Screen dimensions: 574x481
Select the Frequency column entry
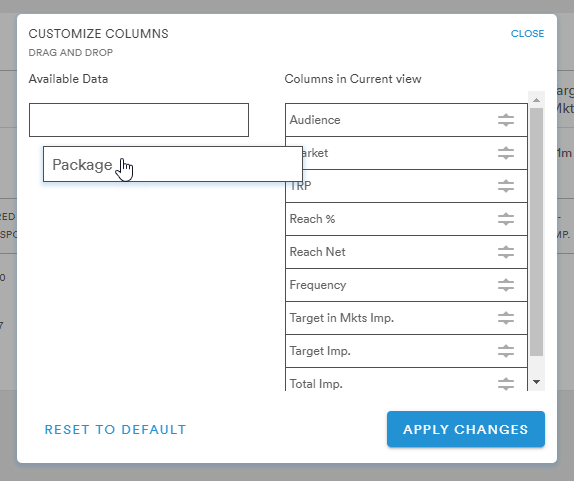tap(406, 285)
